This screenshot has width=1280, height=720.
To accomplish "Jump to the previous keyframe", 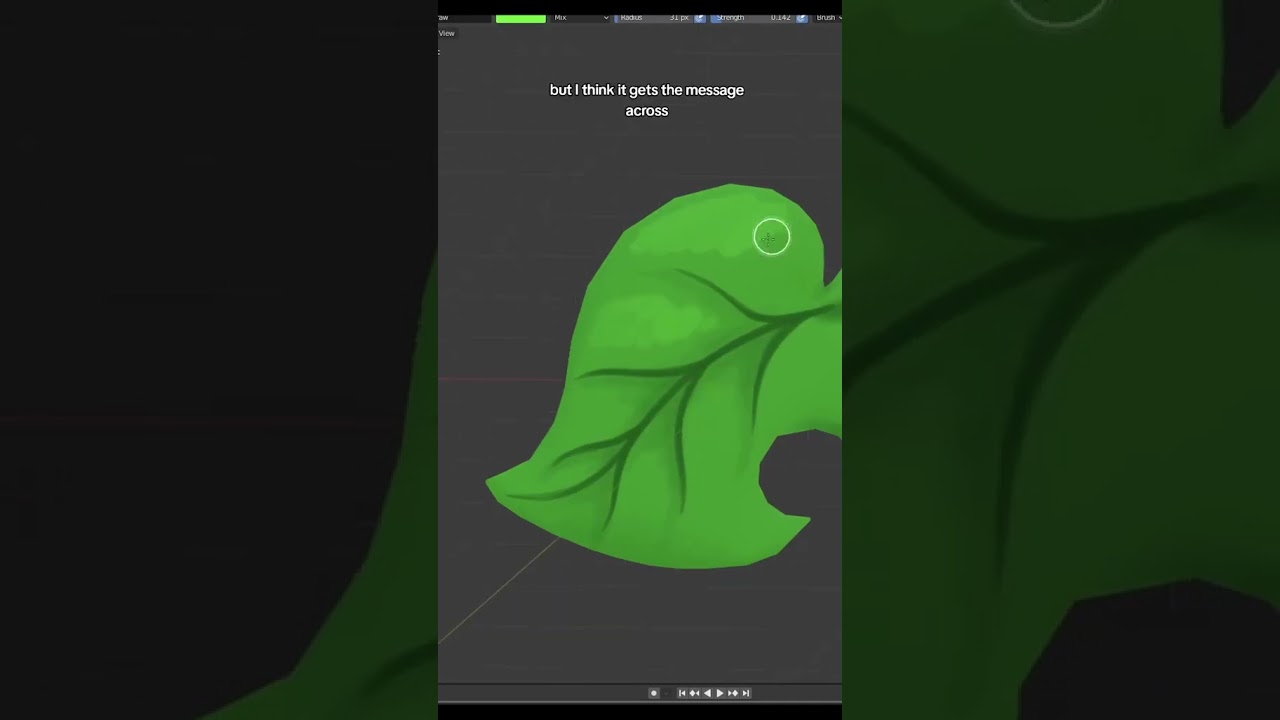I will click(694, 693).
